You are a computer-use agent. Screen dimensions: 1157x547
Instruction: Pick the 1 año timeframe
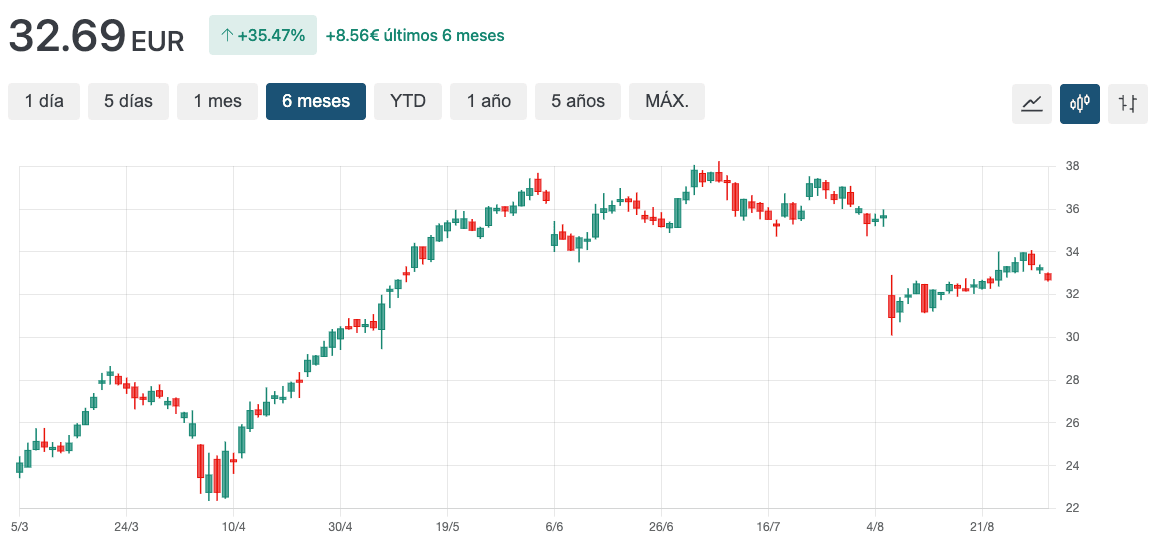pos(488,101)
